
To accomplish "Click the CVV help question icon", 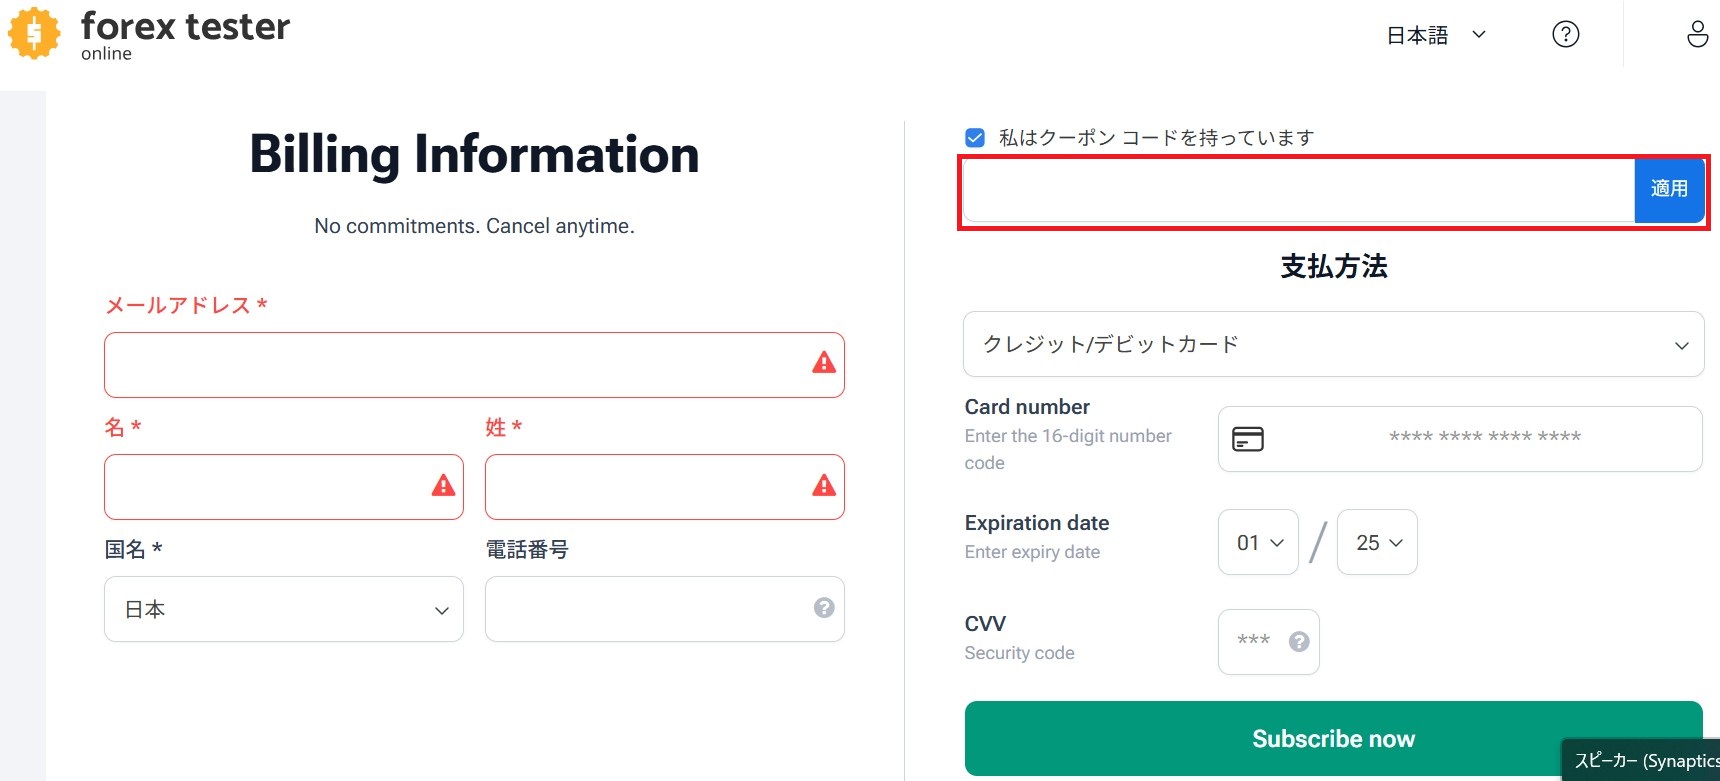I will pyautogui.click(x=1299, y=642).
